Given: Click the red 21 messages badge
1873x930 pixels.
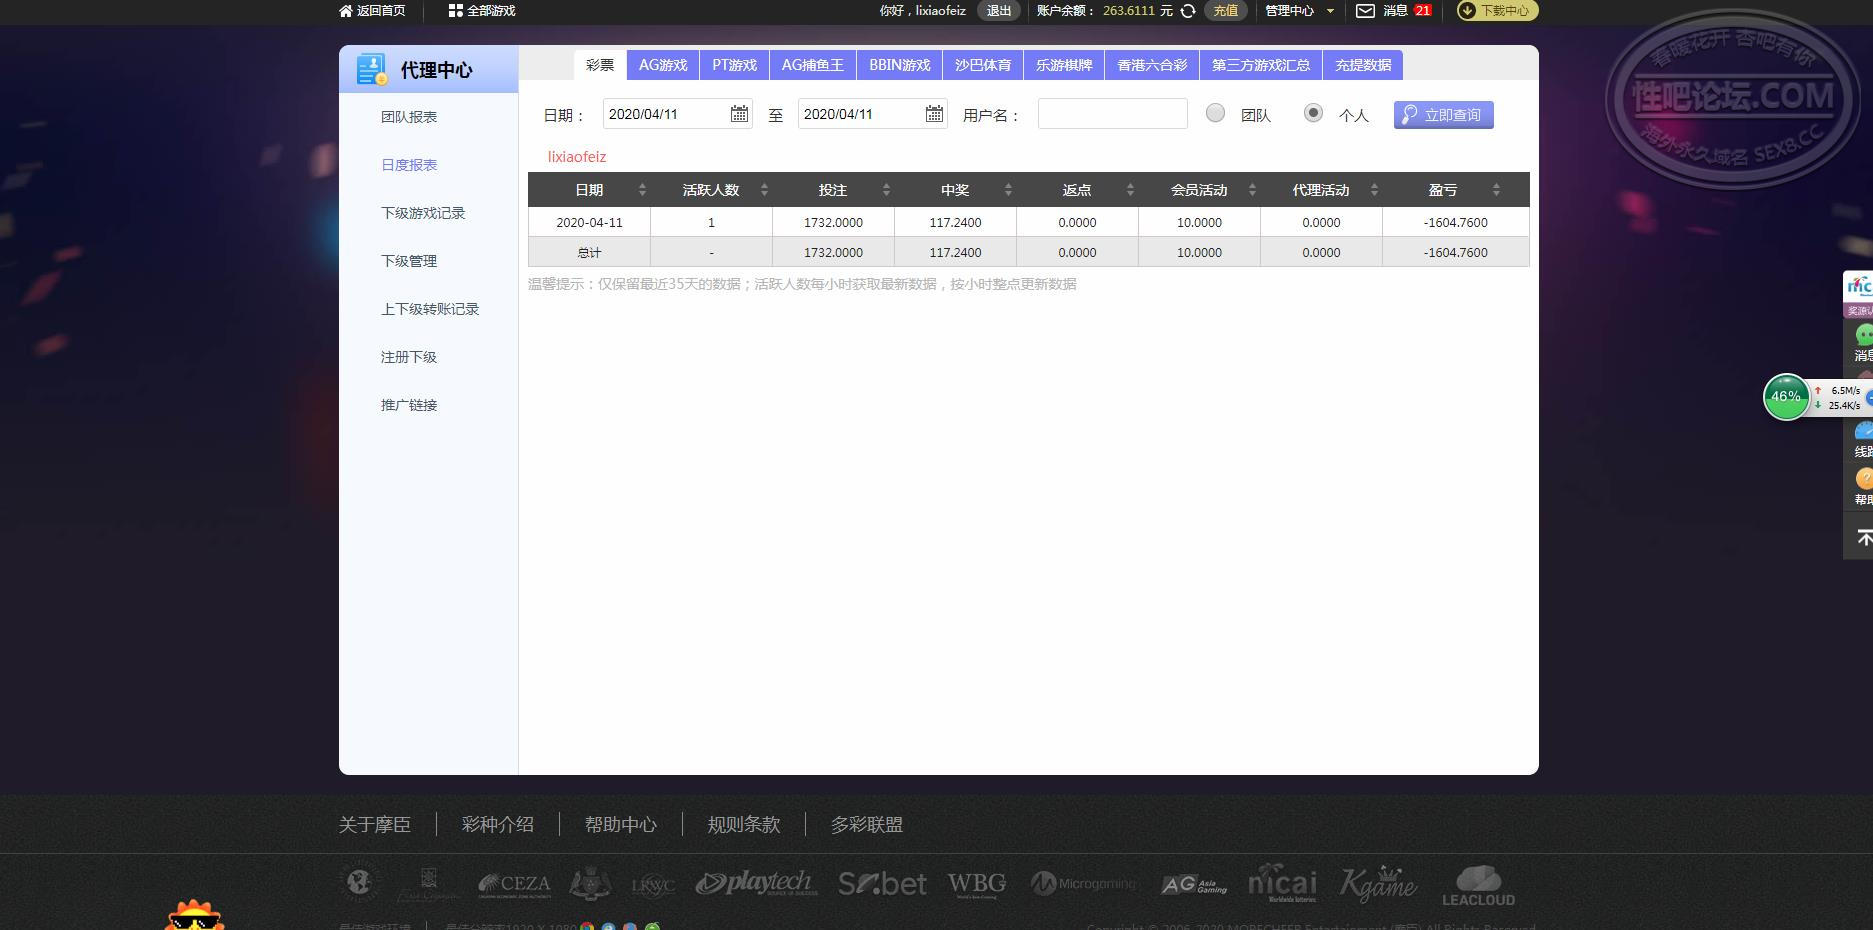Looking at the screenshot, I should pyautogui.click(x=1423, y=11).
